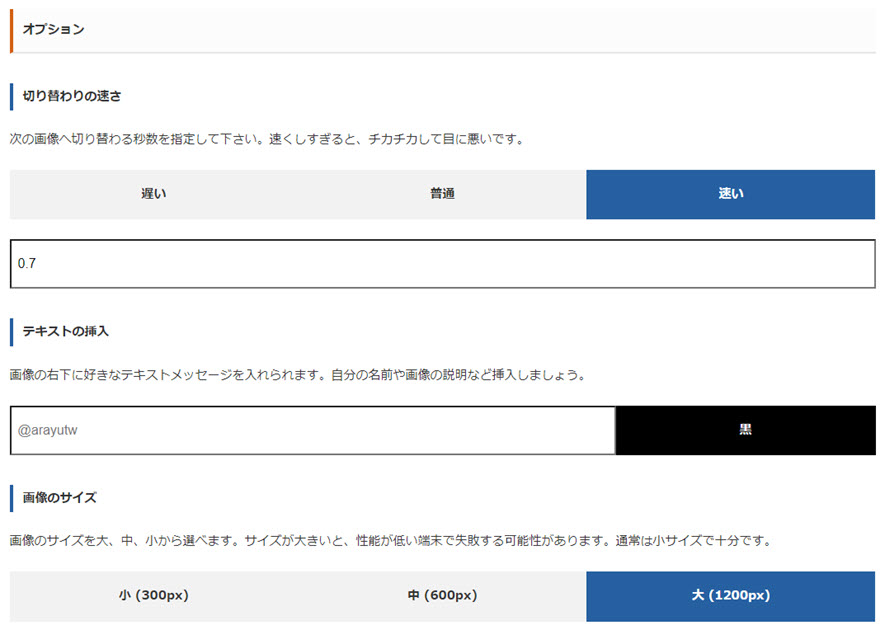Click the seconds input showing 0.7
Viewport: 885px width, 630px height.
442,263
